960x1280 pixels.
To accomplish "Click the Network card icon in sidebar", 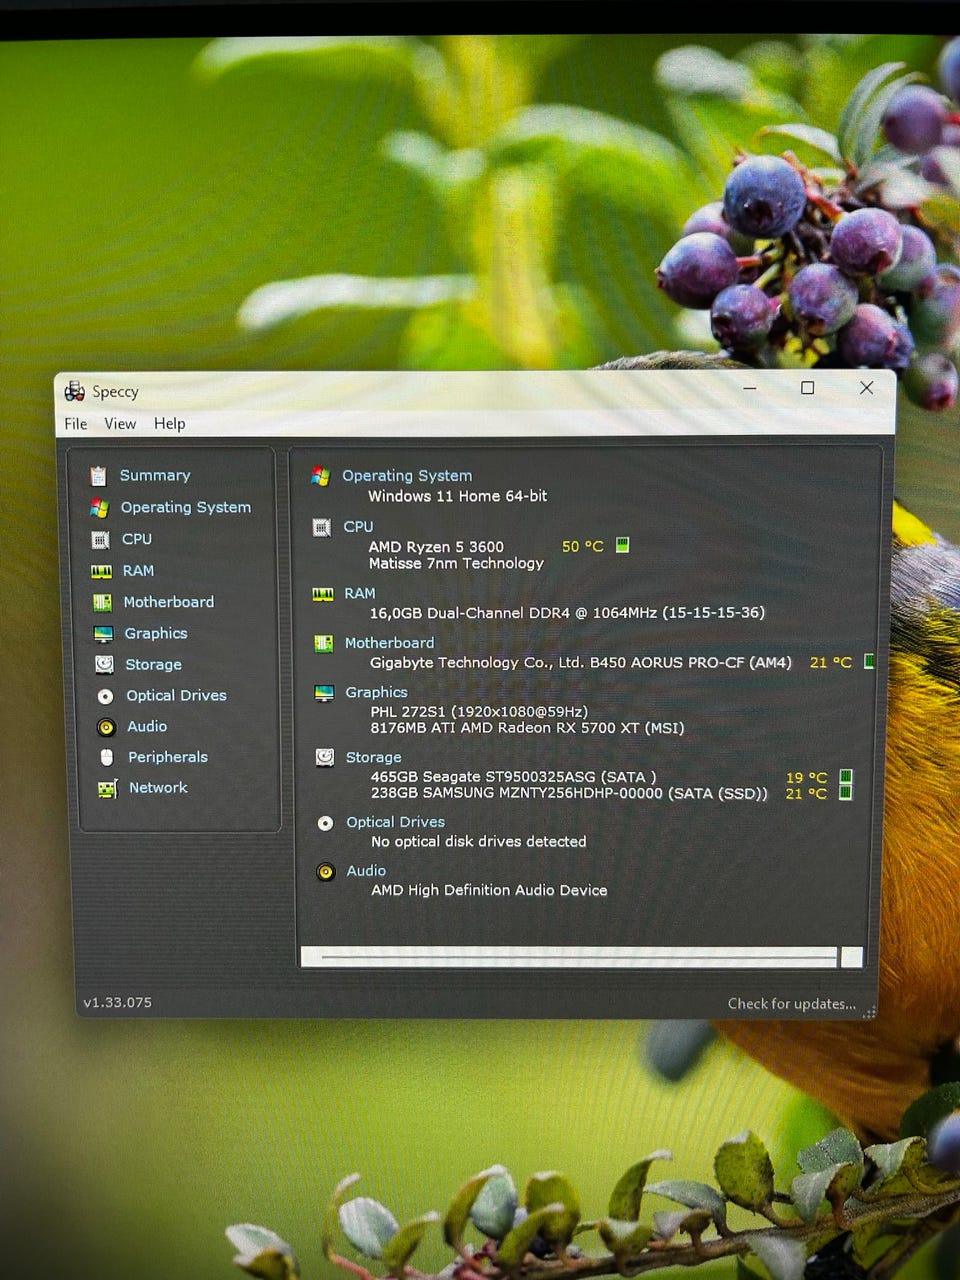I will coord(107,789).
